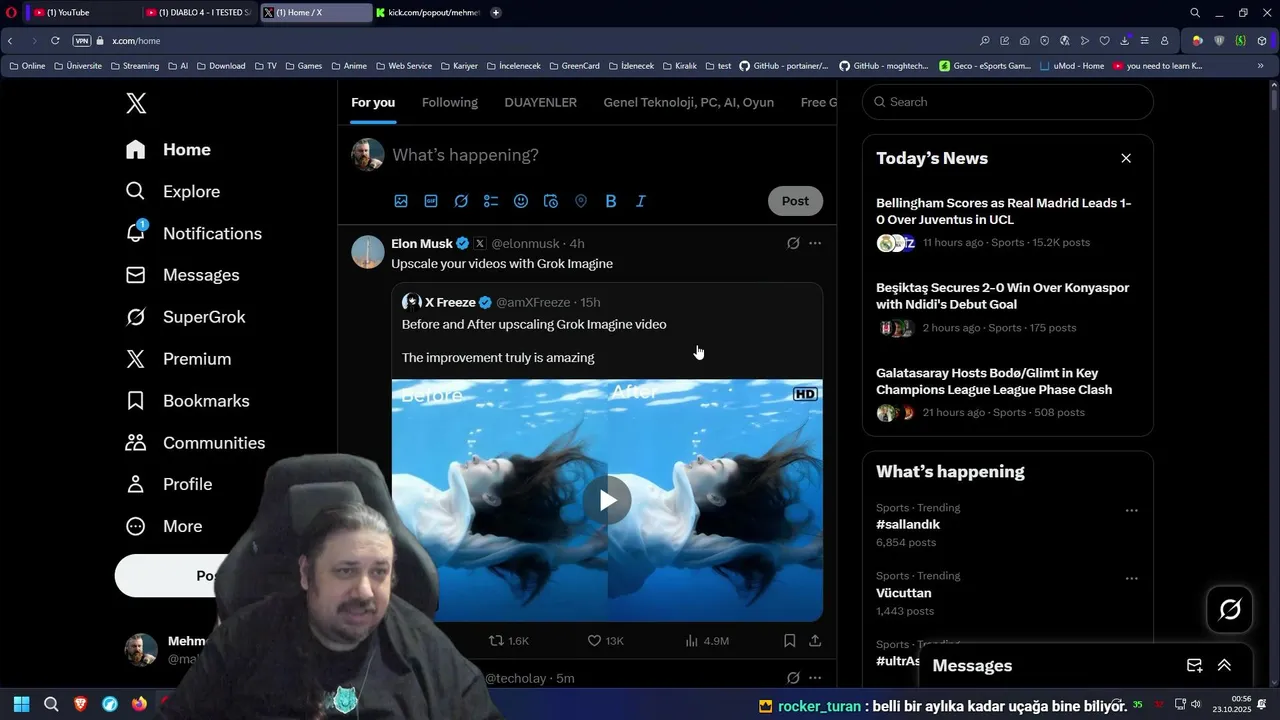Expand the Streaming bookmarks folder
This screenshot has width=1280, height=720.
pos(134,66)
